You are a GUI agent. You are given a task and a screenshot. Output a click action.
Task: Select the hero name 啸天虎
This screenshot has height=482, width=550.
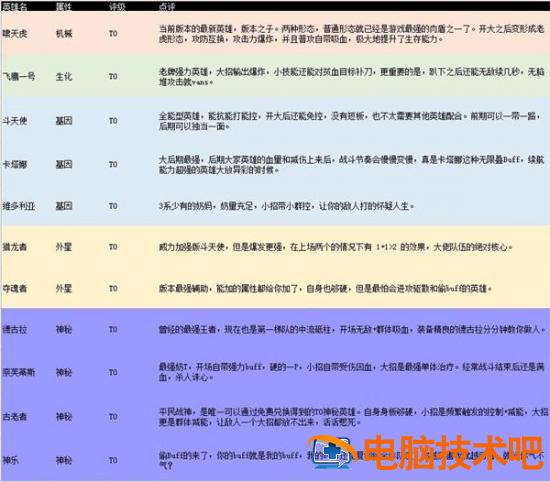point(14,34)
